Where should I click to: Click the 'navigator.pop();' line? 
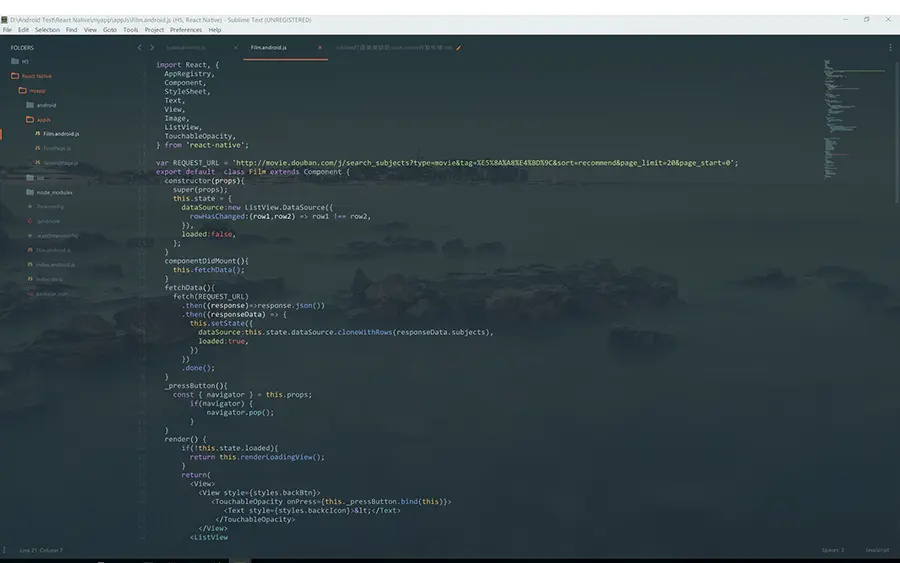[240, 412]
